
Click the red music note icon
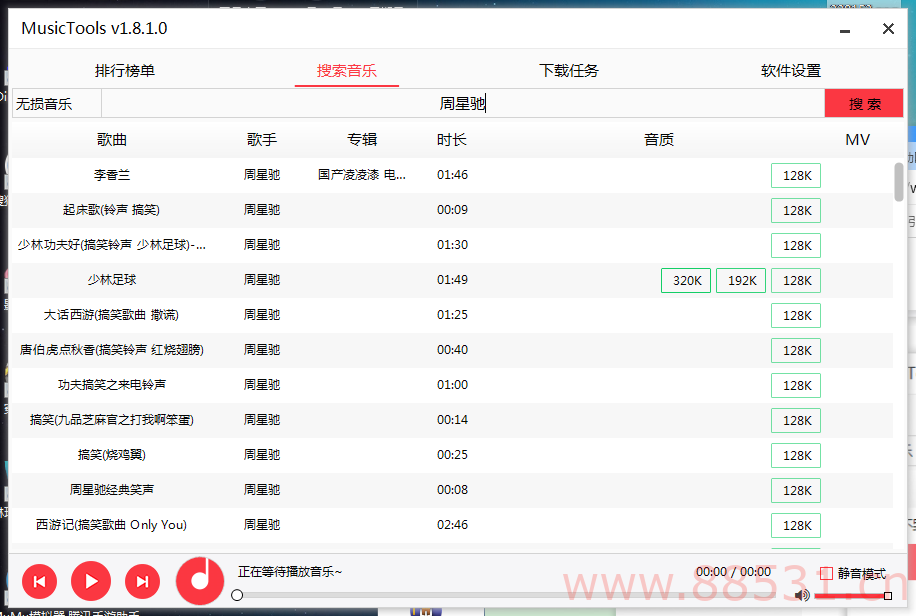pyautogui.click(x=201, y=579)
